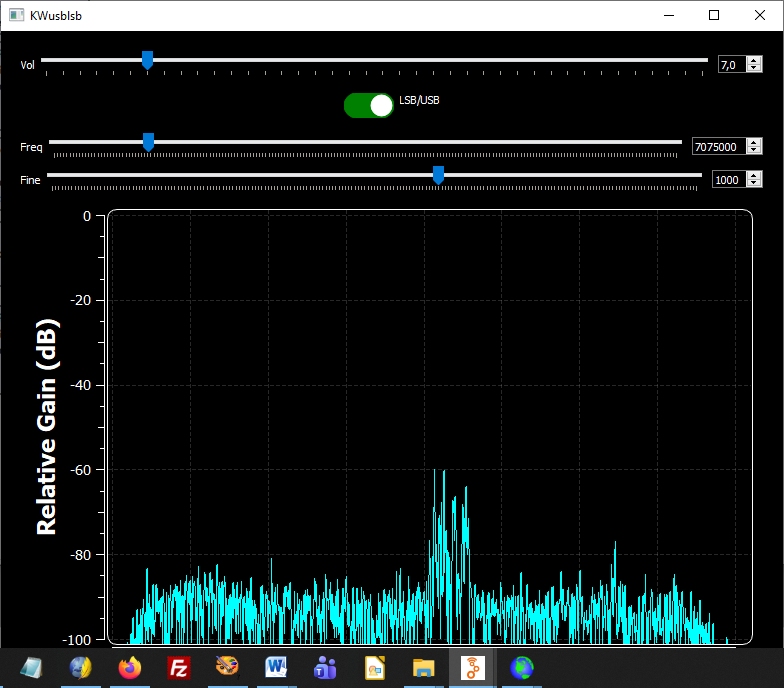Maximize the KWusblsb window
The height and width of the screenshot is (688, 784).
(714, 15)
